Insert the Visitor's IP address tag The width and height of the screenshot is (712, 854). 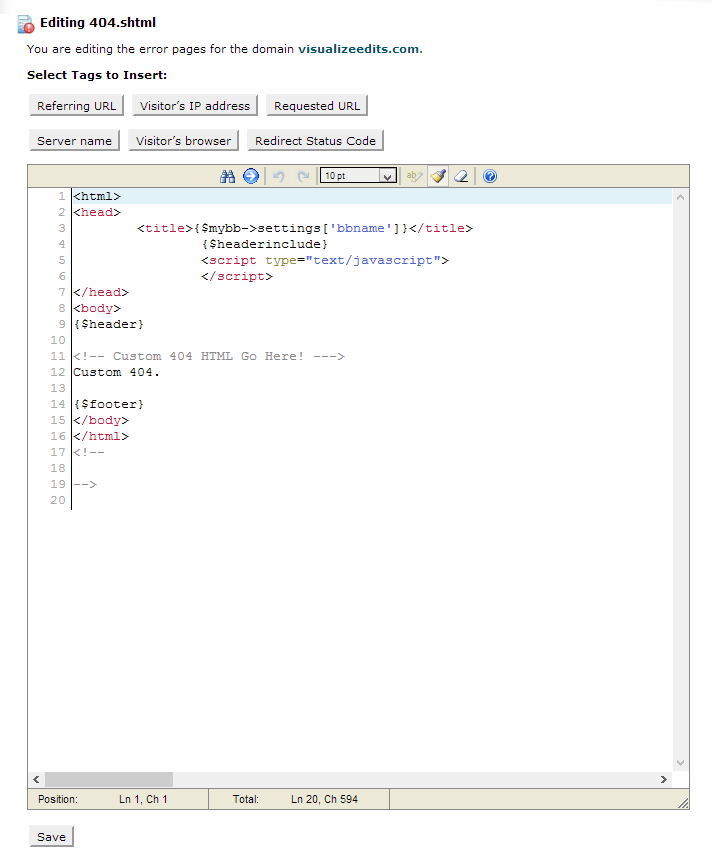coord(194,106)
